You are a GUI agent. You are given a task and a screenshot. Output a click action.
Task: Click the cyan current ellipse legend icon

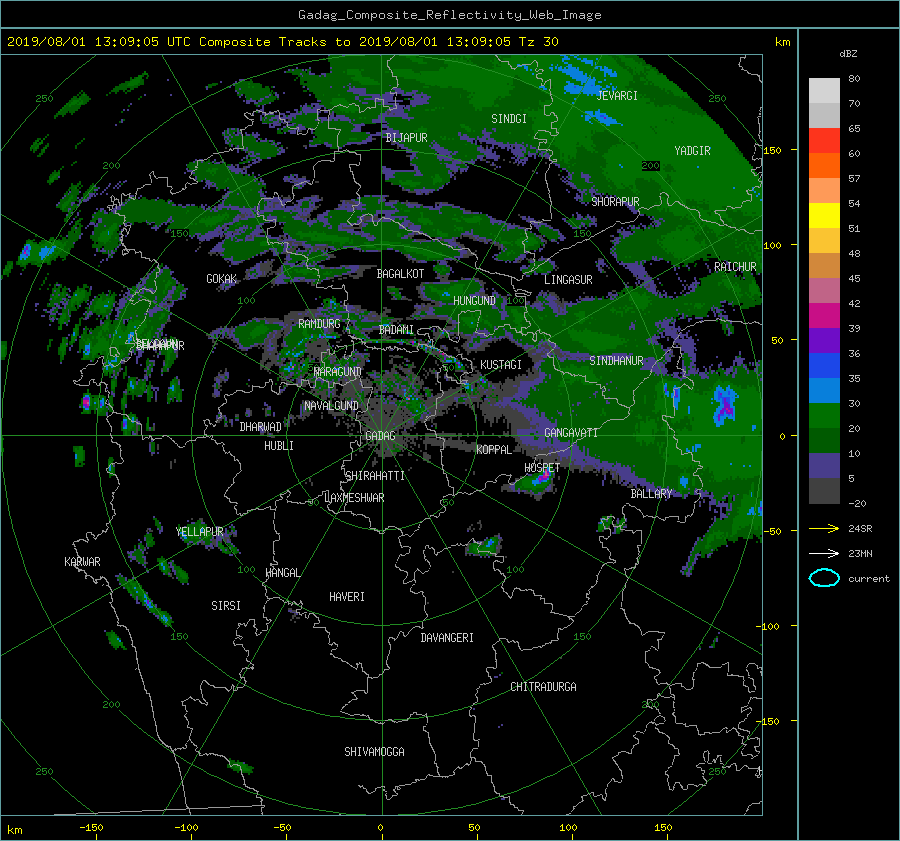[824, 578]
